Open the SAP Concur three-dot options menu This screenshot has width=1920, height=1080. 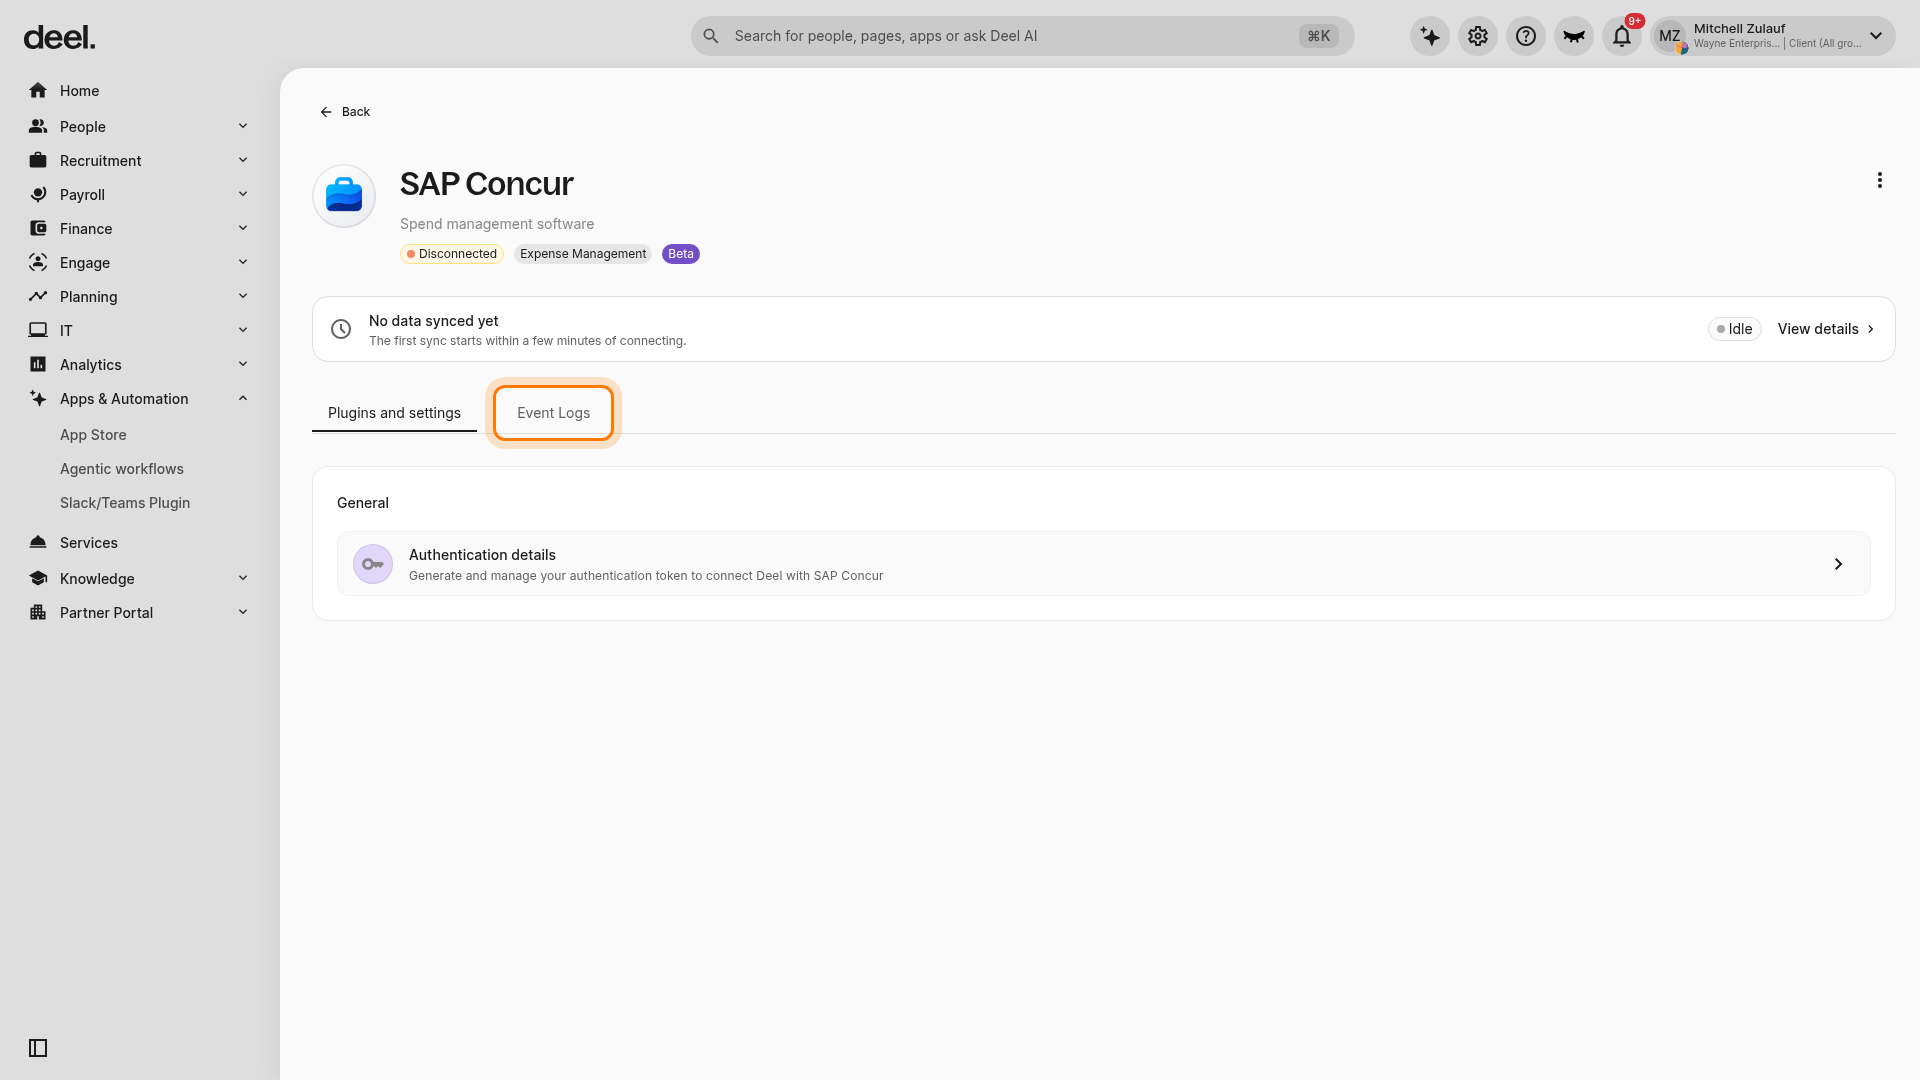coord(1880,180)
